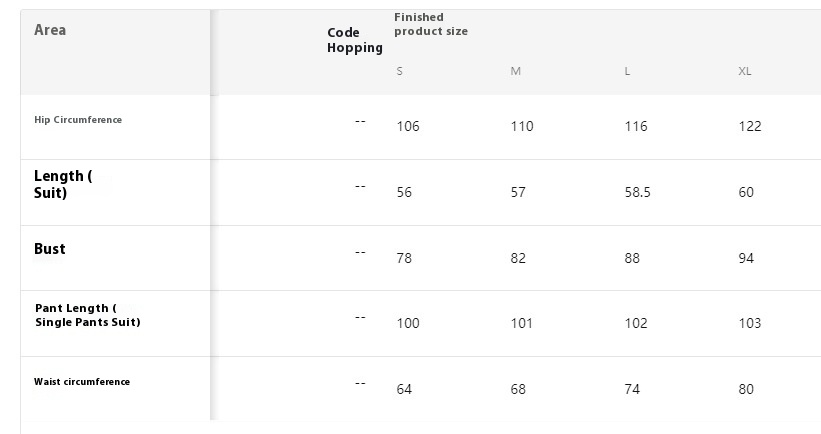Screen dimensions: 821x434
Task: Click the bust value 94 cell
Action: [746, 258]
